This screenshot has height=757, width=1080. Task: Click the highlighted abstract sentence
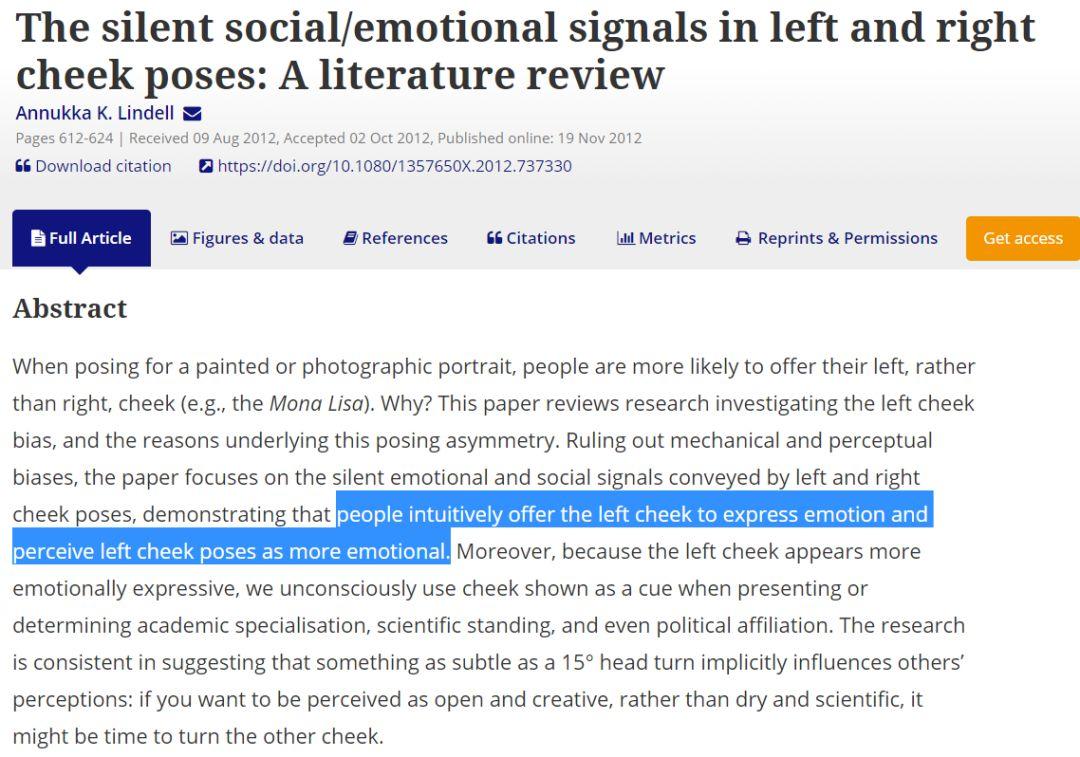point(632,515)
